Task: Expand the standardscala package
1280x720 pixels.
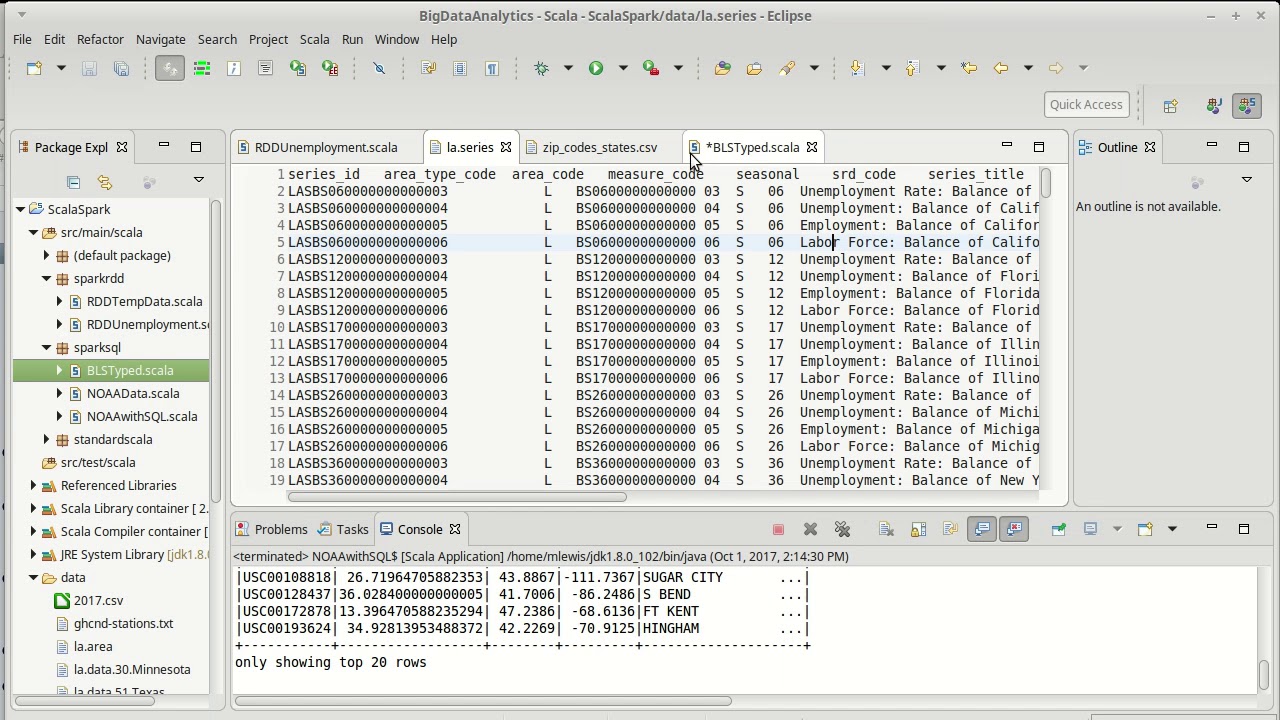Action: click(x=46, y=439)
